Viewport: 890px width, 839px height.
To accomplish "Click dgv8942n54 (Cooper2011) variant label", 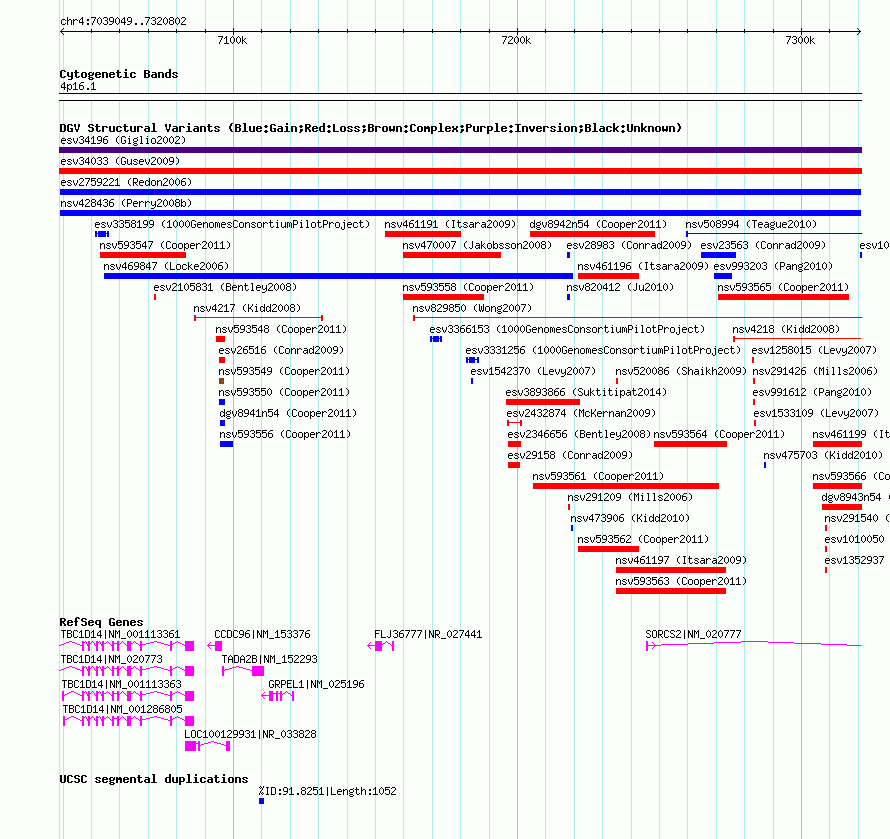I will coord(598,224).
